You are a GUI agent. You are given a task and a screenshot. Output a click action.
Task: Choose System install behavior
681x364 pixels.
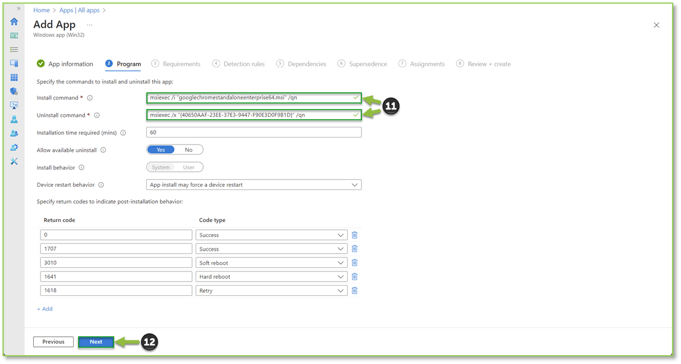(161, 167)
